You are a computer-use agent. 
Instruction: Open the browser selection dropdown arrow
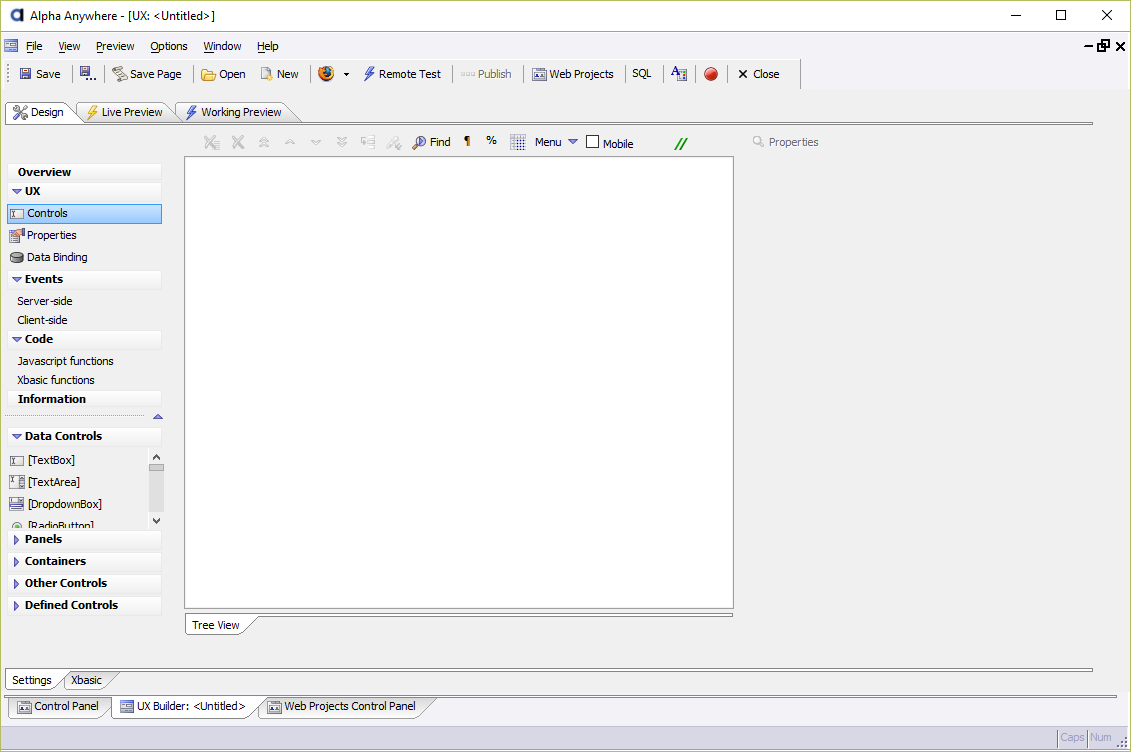346,74
